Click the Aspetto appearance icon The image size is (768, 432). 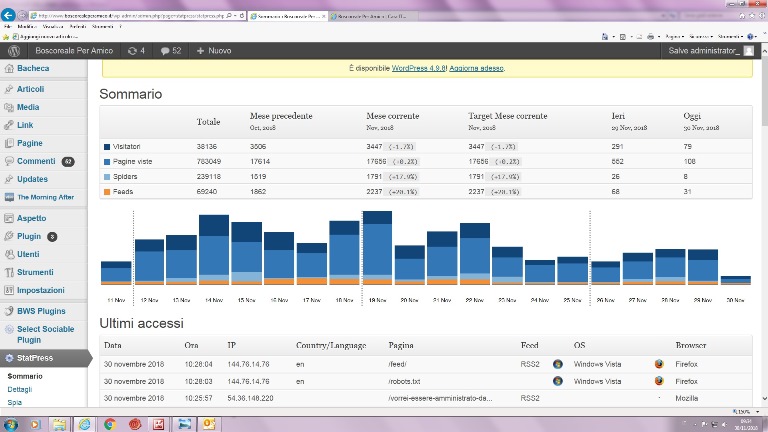pyautogui.click(x=9, y=218)
